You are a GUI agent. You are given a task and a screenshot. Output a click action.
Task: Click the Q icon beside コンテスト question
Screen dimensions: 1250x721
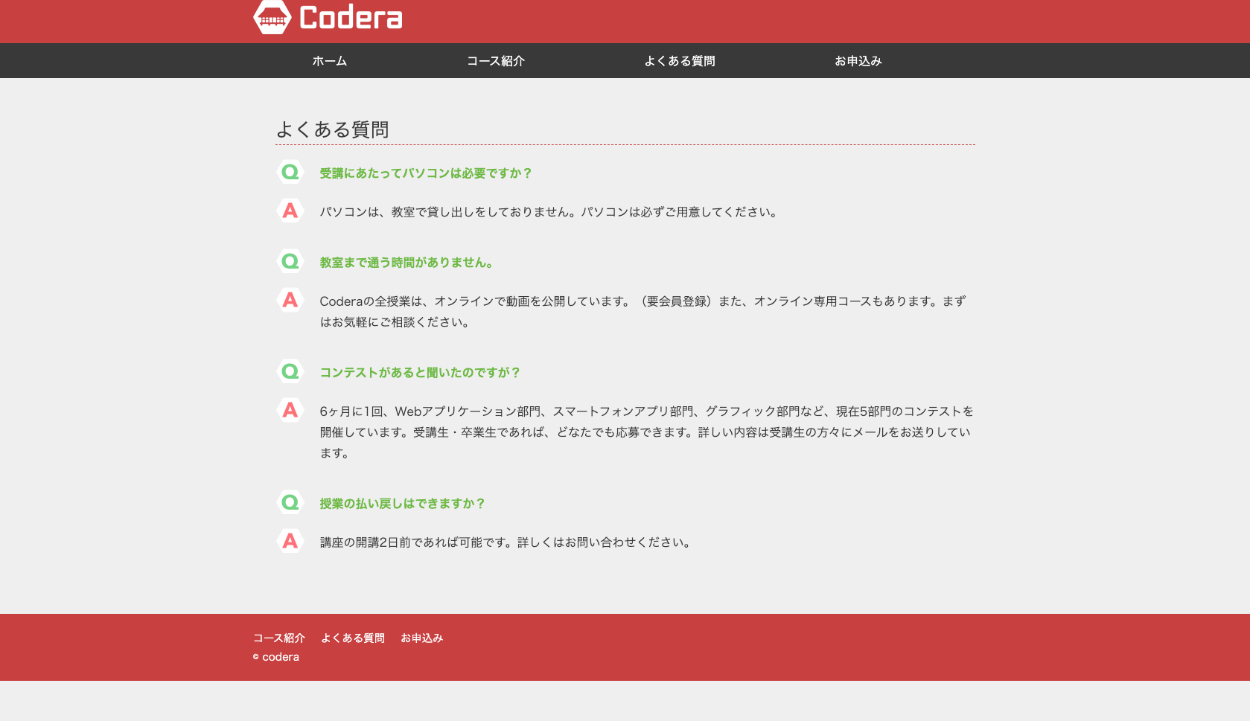pyautogui.click(x=290, y=372)
